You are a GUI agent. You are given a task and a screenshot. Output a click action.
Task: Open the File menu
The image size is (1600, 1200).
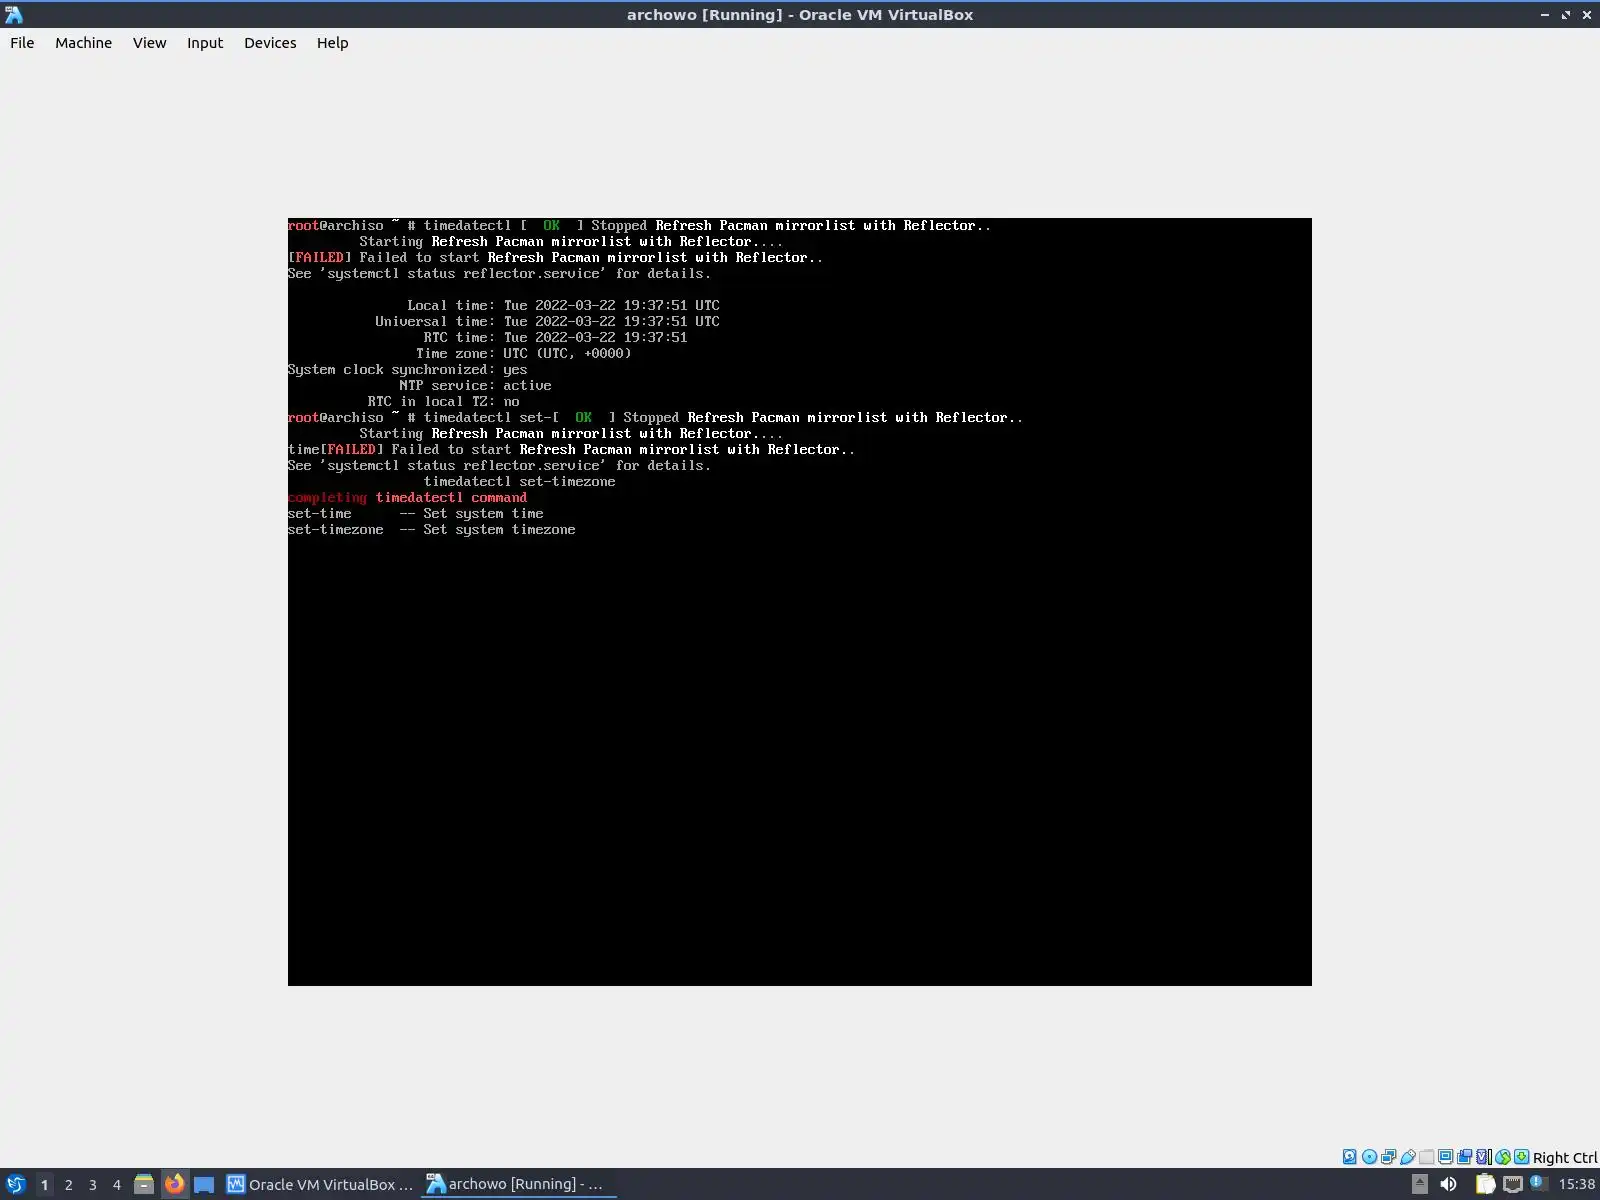(x=22, y=43)
